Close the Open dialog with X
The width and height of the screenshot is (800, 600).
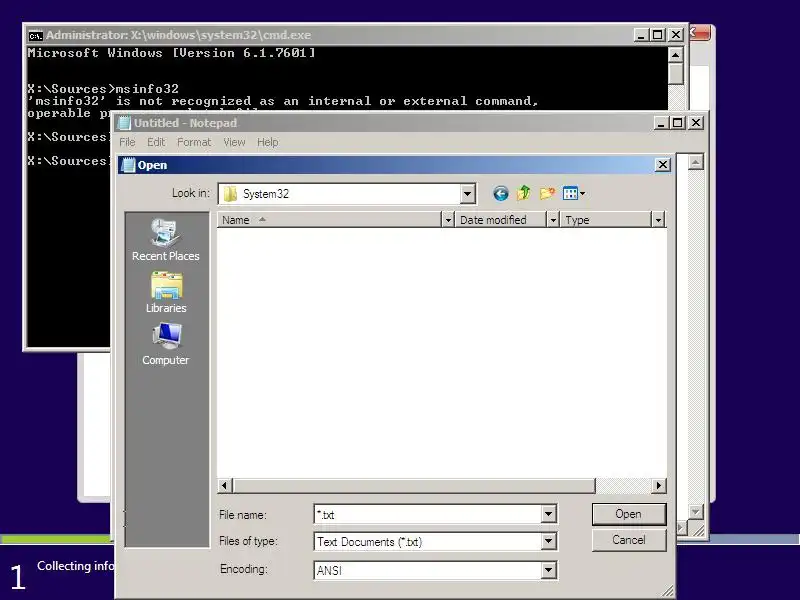[662, 165]
